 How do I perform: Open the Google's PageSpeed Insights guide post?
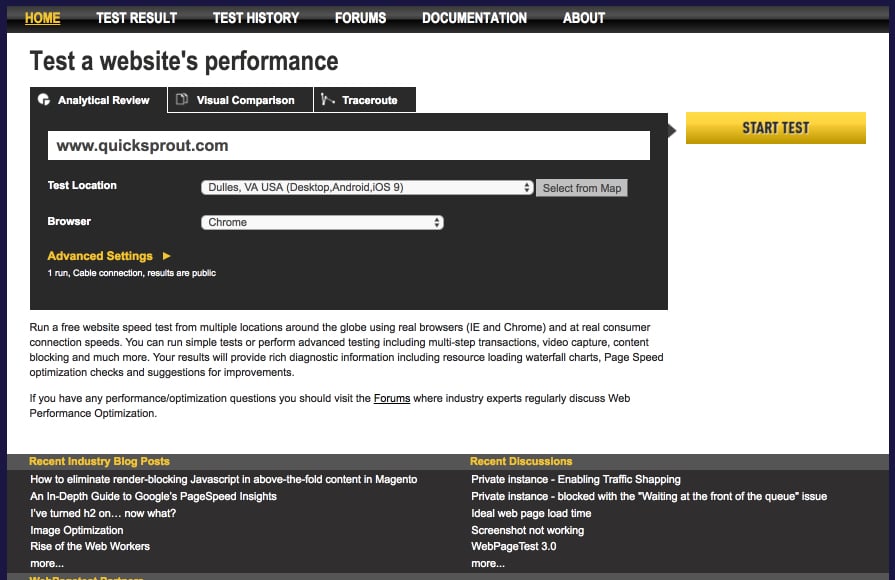(x=154, y=496)
